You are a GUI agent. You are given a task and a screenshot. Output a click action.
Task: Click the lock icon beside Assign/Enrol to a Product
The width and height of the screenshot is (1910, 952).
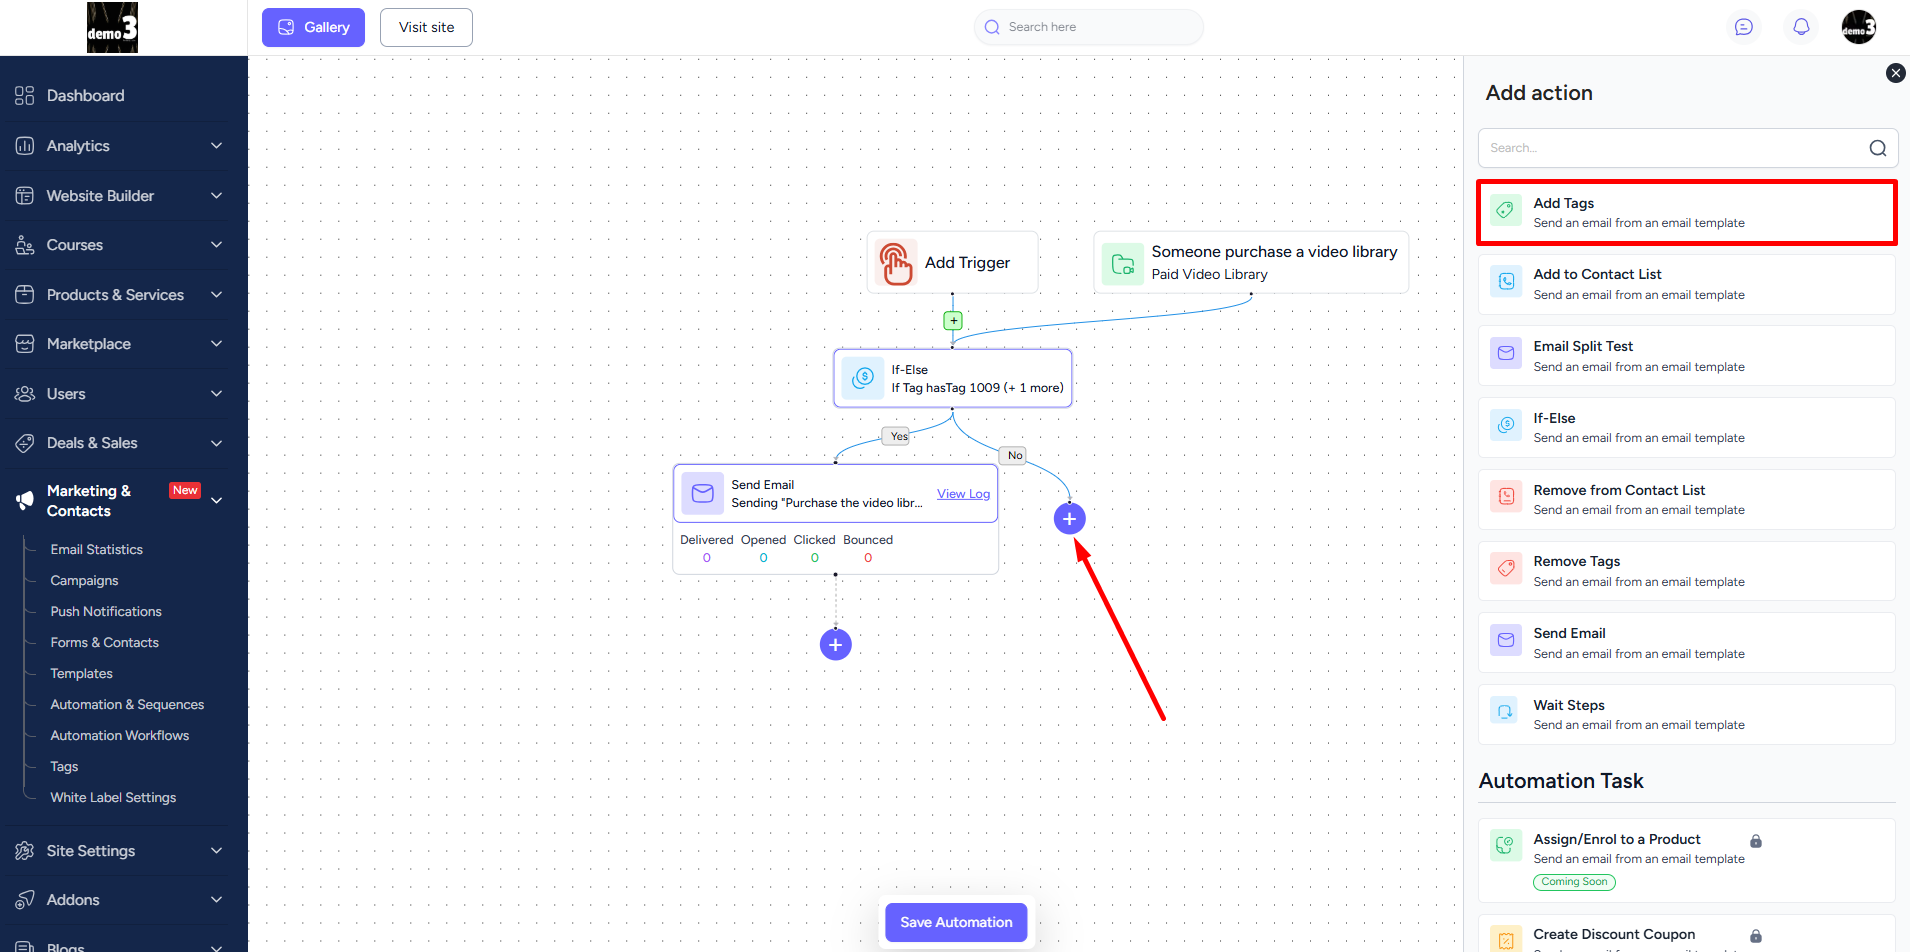pyautogui.click(x=1756, y=841)
